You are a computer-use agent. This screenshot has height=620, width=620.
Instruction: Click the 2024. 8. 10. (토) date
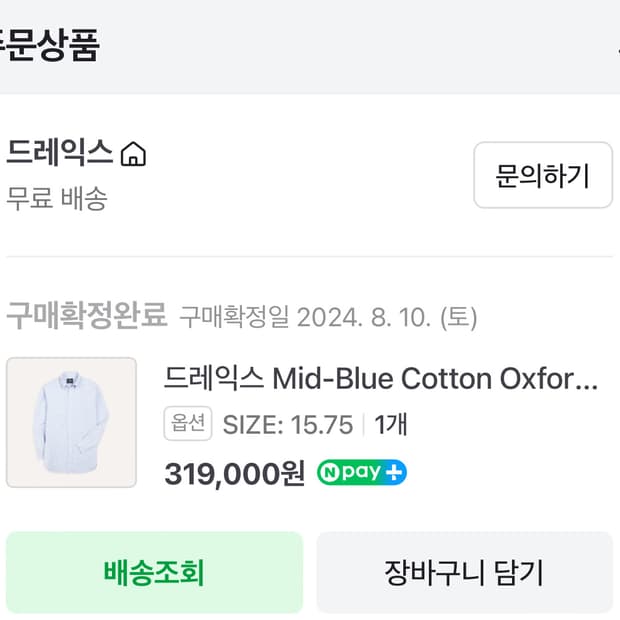pos(386,317)
